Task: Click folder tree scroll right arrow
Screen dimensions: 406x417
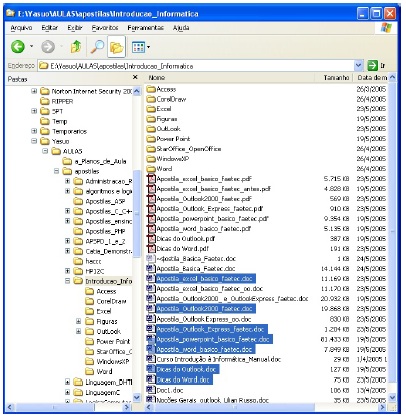Action: click(x=127, y=407)
